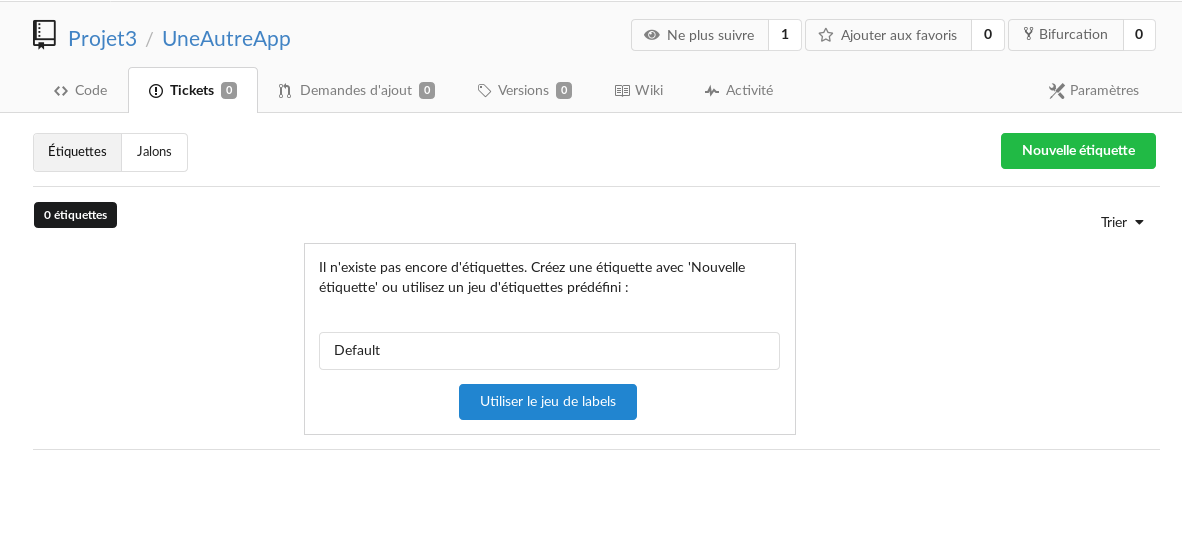Click the Wiki book icon
This screenshot has height=558, width=1182.
622,91
